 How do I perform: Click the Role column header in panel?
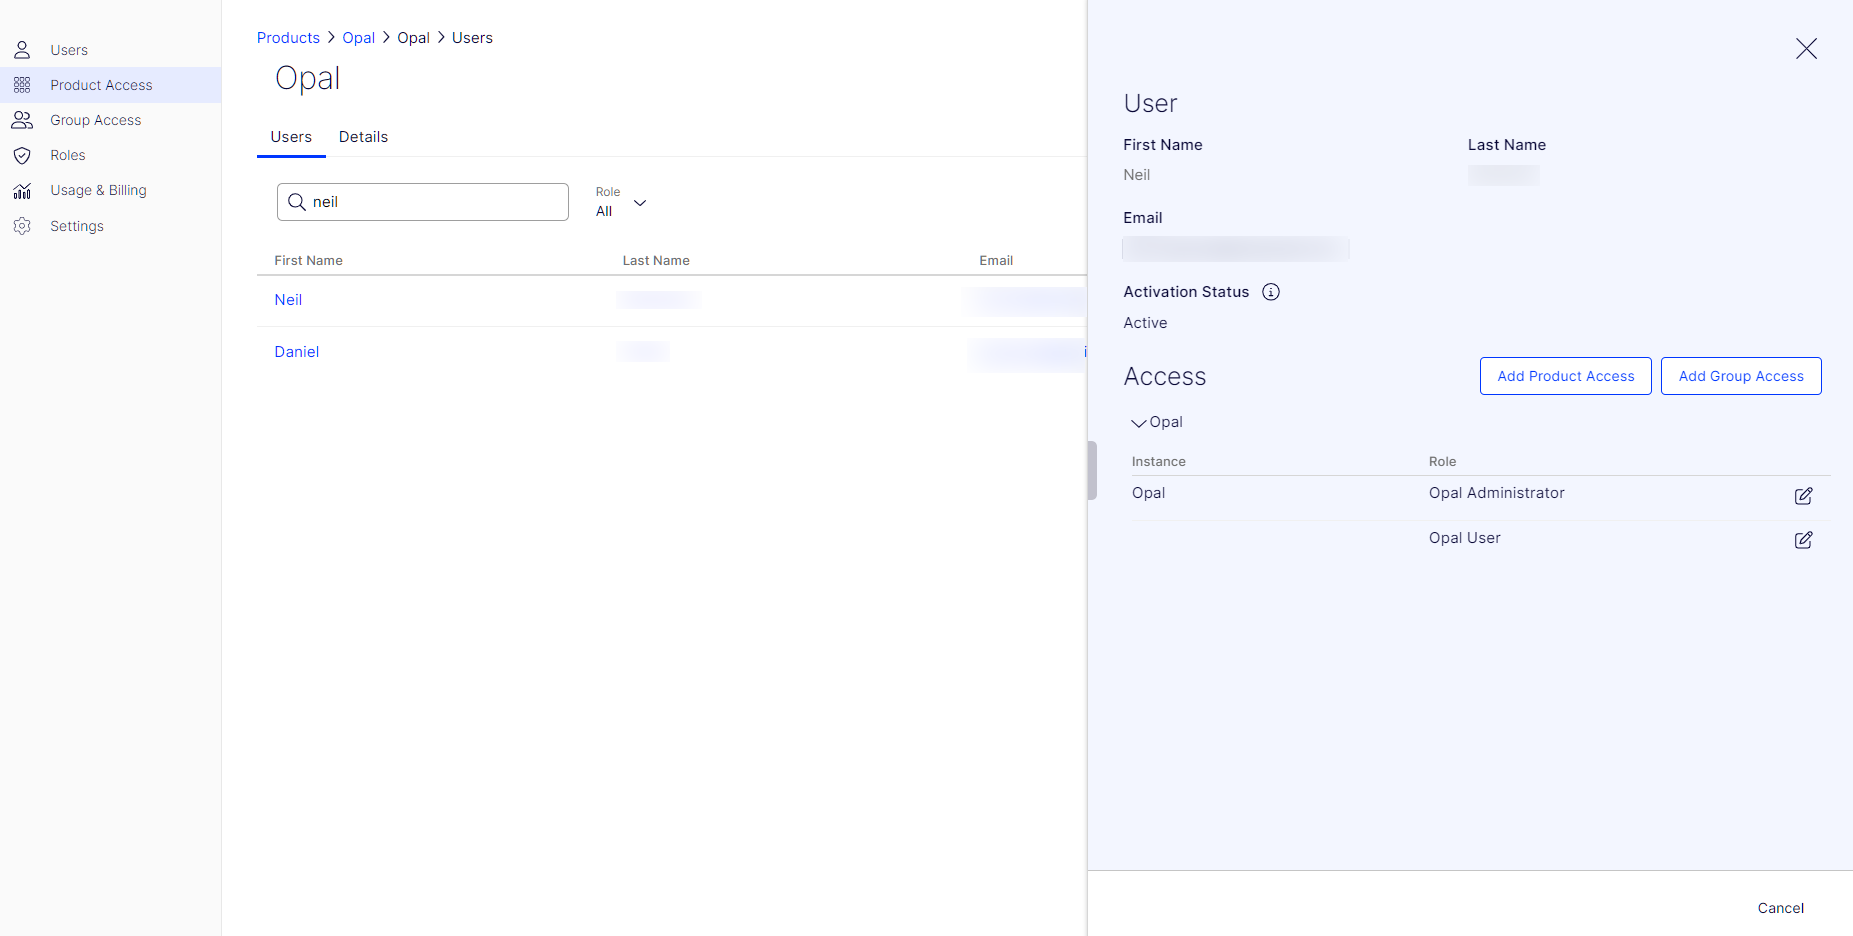(1442, 462)
